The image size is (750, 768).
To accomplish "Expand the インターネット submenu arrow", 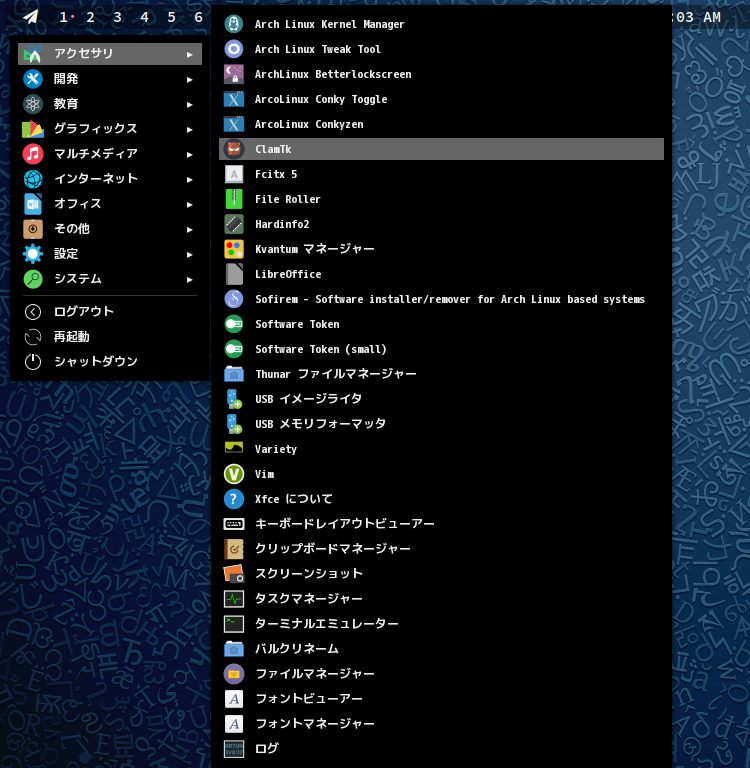I will 189,179.
